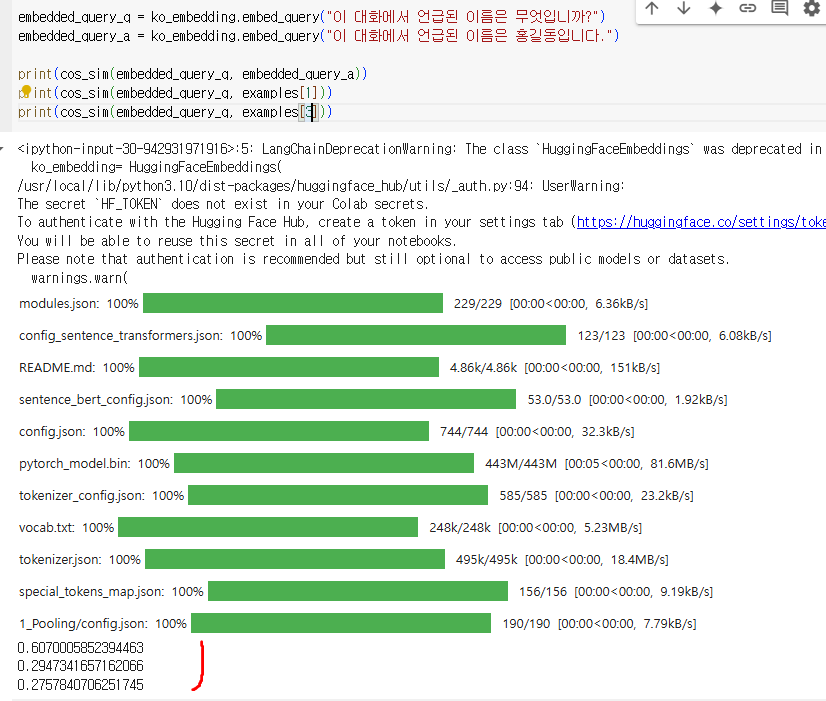Click the '190/190' Pooling config stats text

click(x=526, y=624)
